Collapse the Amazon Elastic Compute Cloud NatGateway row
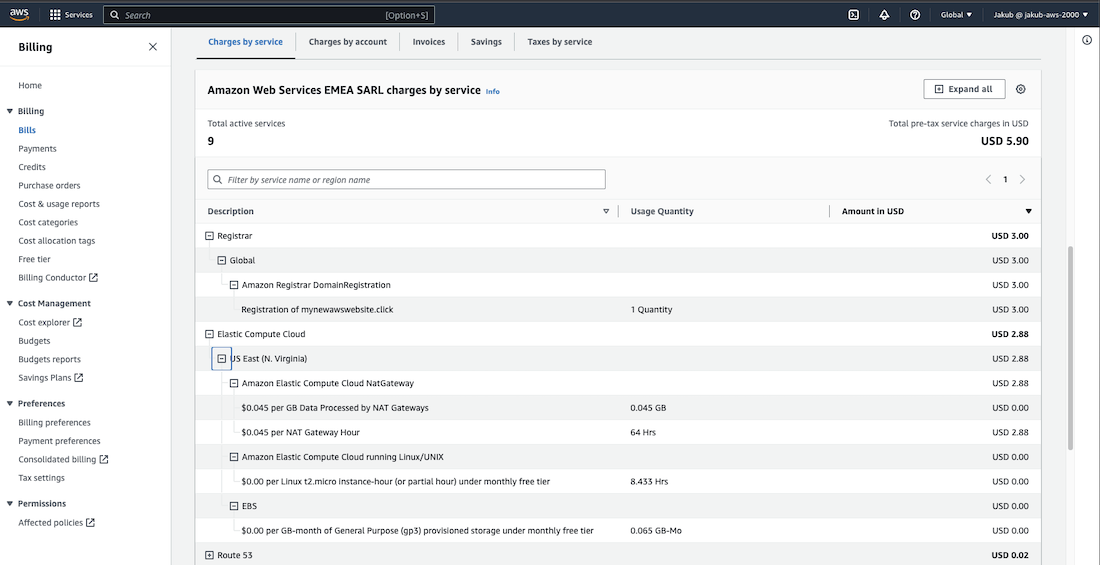The width and height of the screenshot is (1100, 565). pyautogui.click(x=234, y=383)
